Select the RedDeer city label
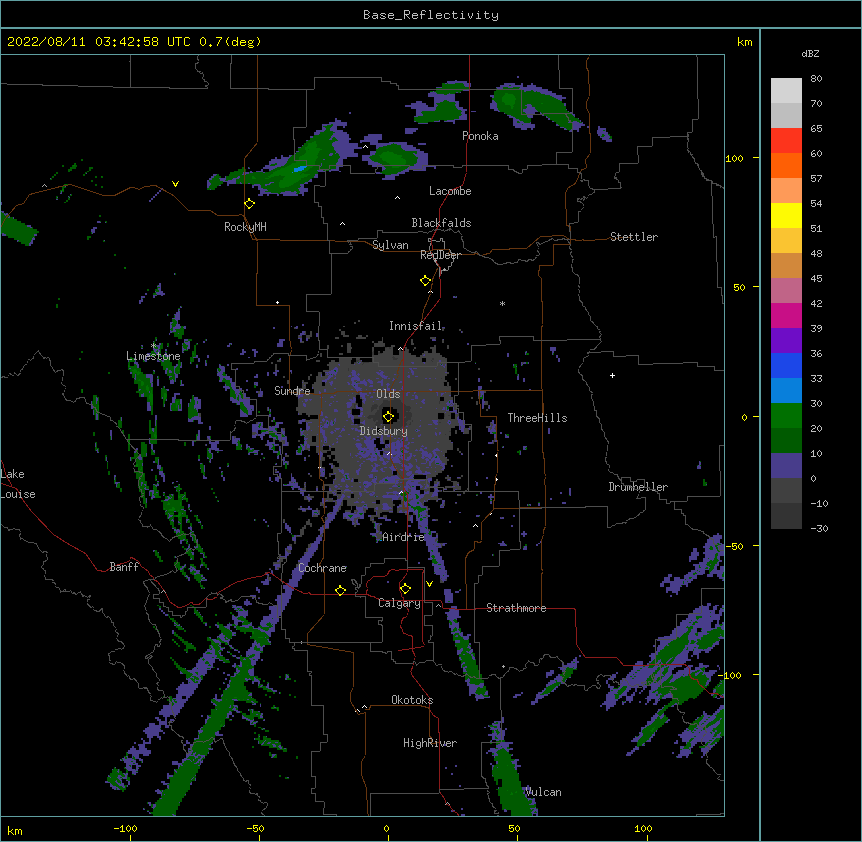 440,255
